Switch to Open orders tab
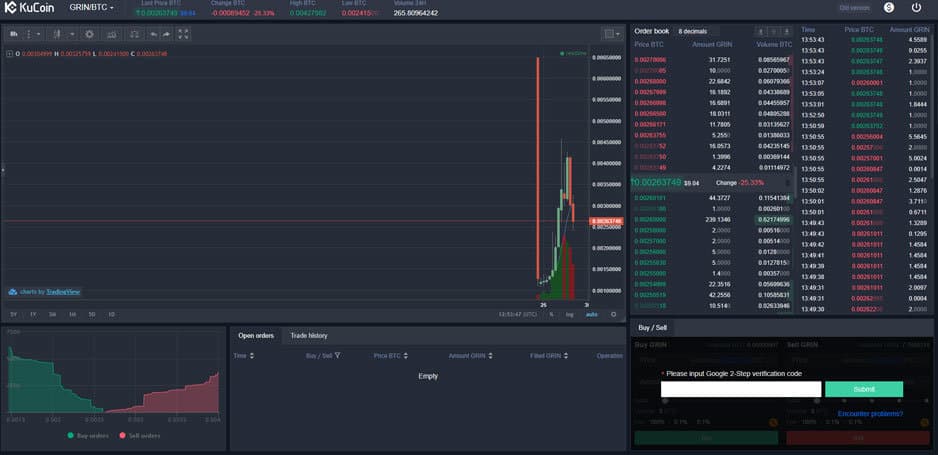This screenshot has height=455, width=938. (x=256, y=335)
